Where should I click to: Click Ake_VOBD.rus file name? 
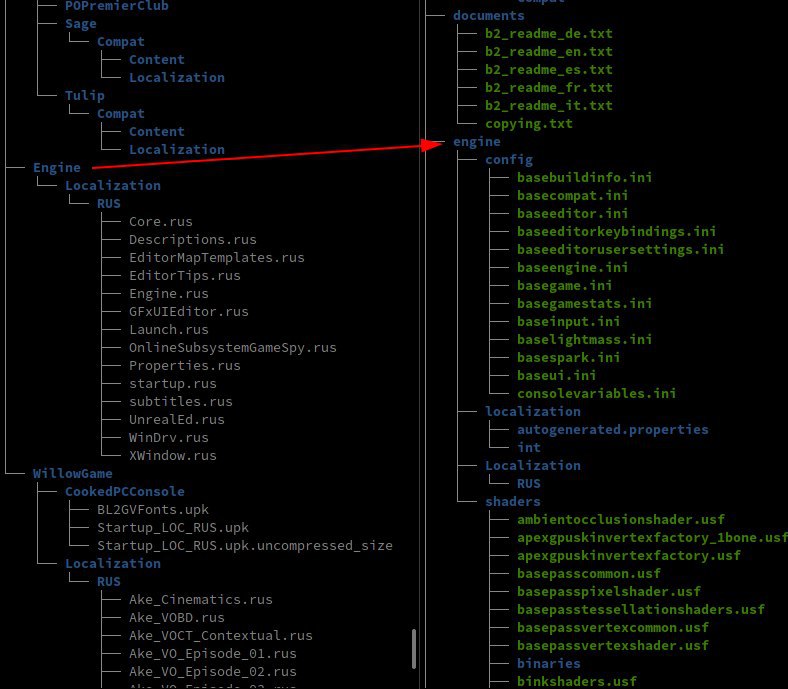(x=176, y=618)
